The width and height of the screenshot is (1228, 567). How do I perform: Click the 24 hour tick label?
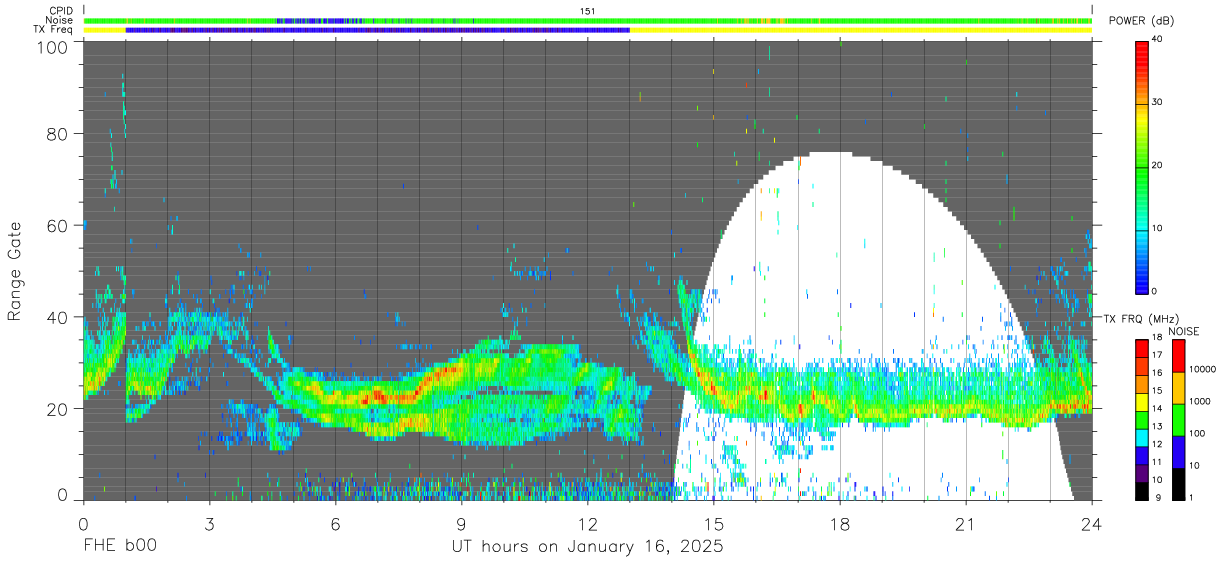[1092, 524]
